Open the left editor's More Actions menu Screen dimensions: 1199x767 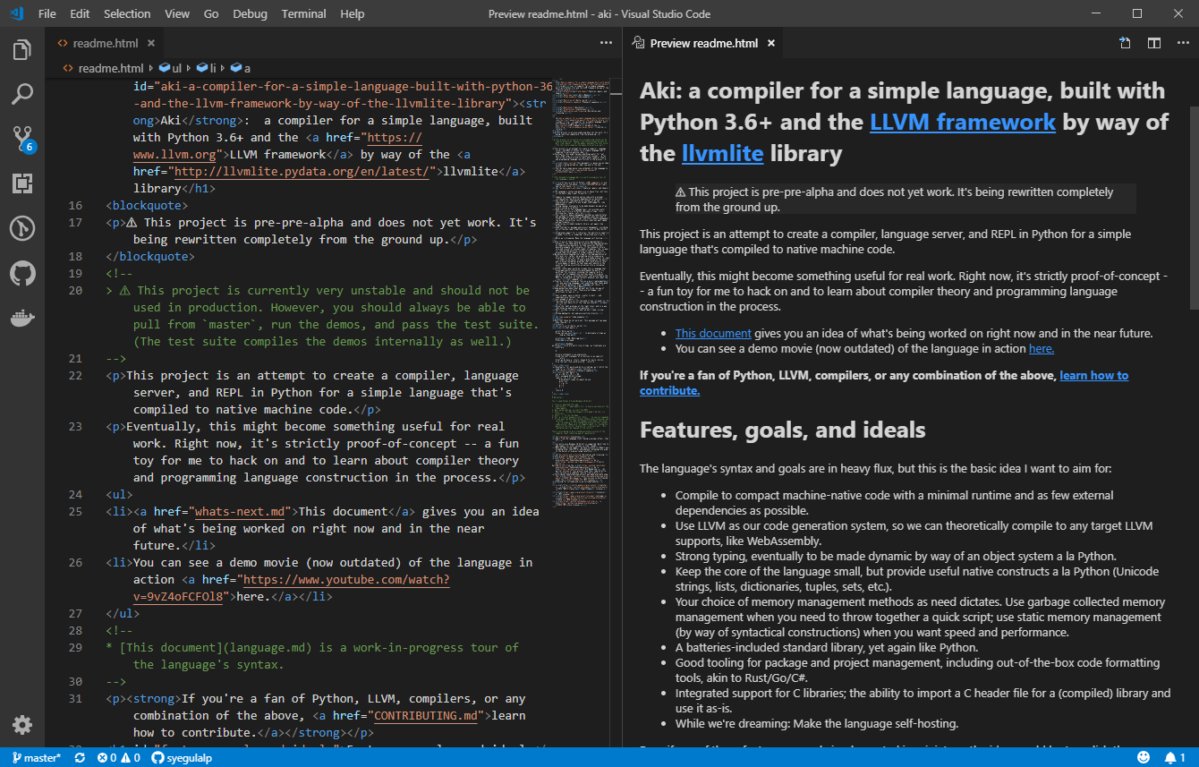click(x=606, y=43)
